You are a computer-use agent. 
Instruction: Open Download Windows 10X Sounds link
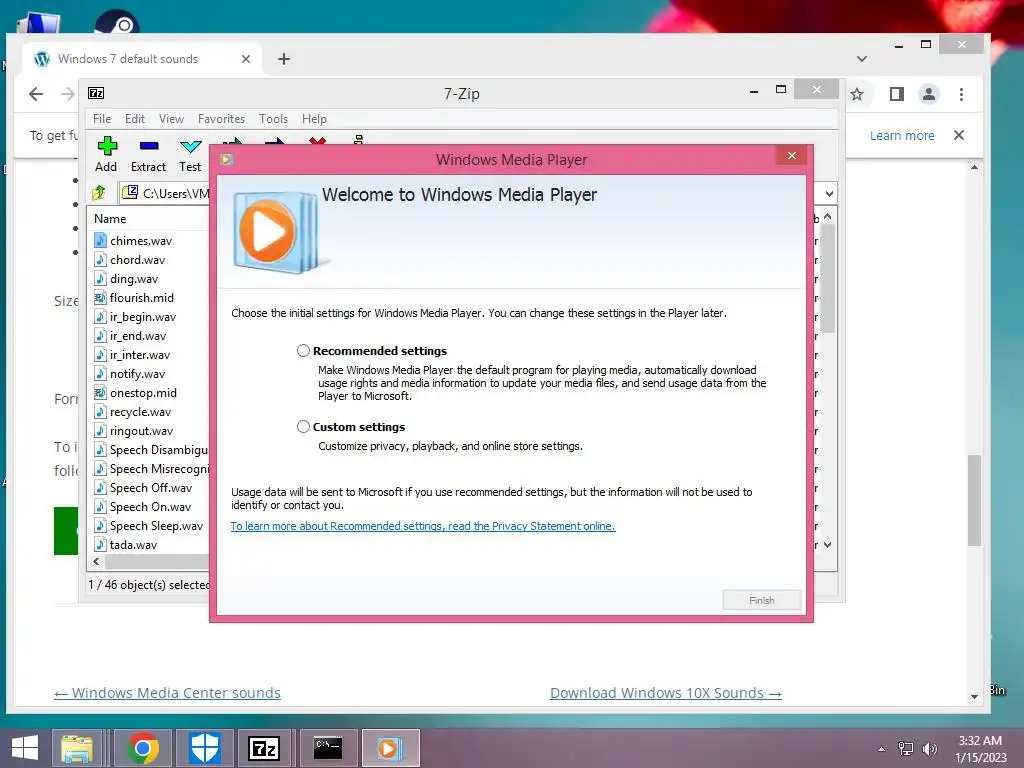pyautogui.click(x=665, y=693)
